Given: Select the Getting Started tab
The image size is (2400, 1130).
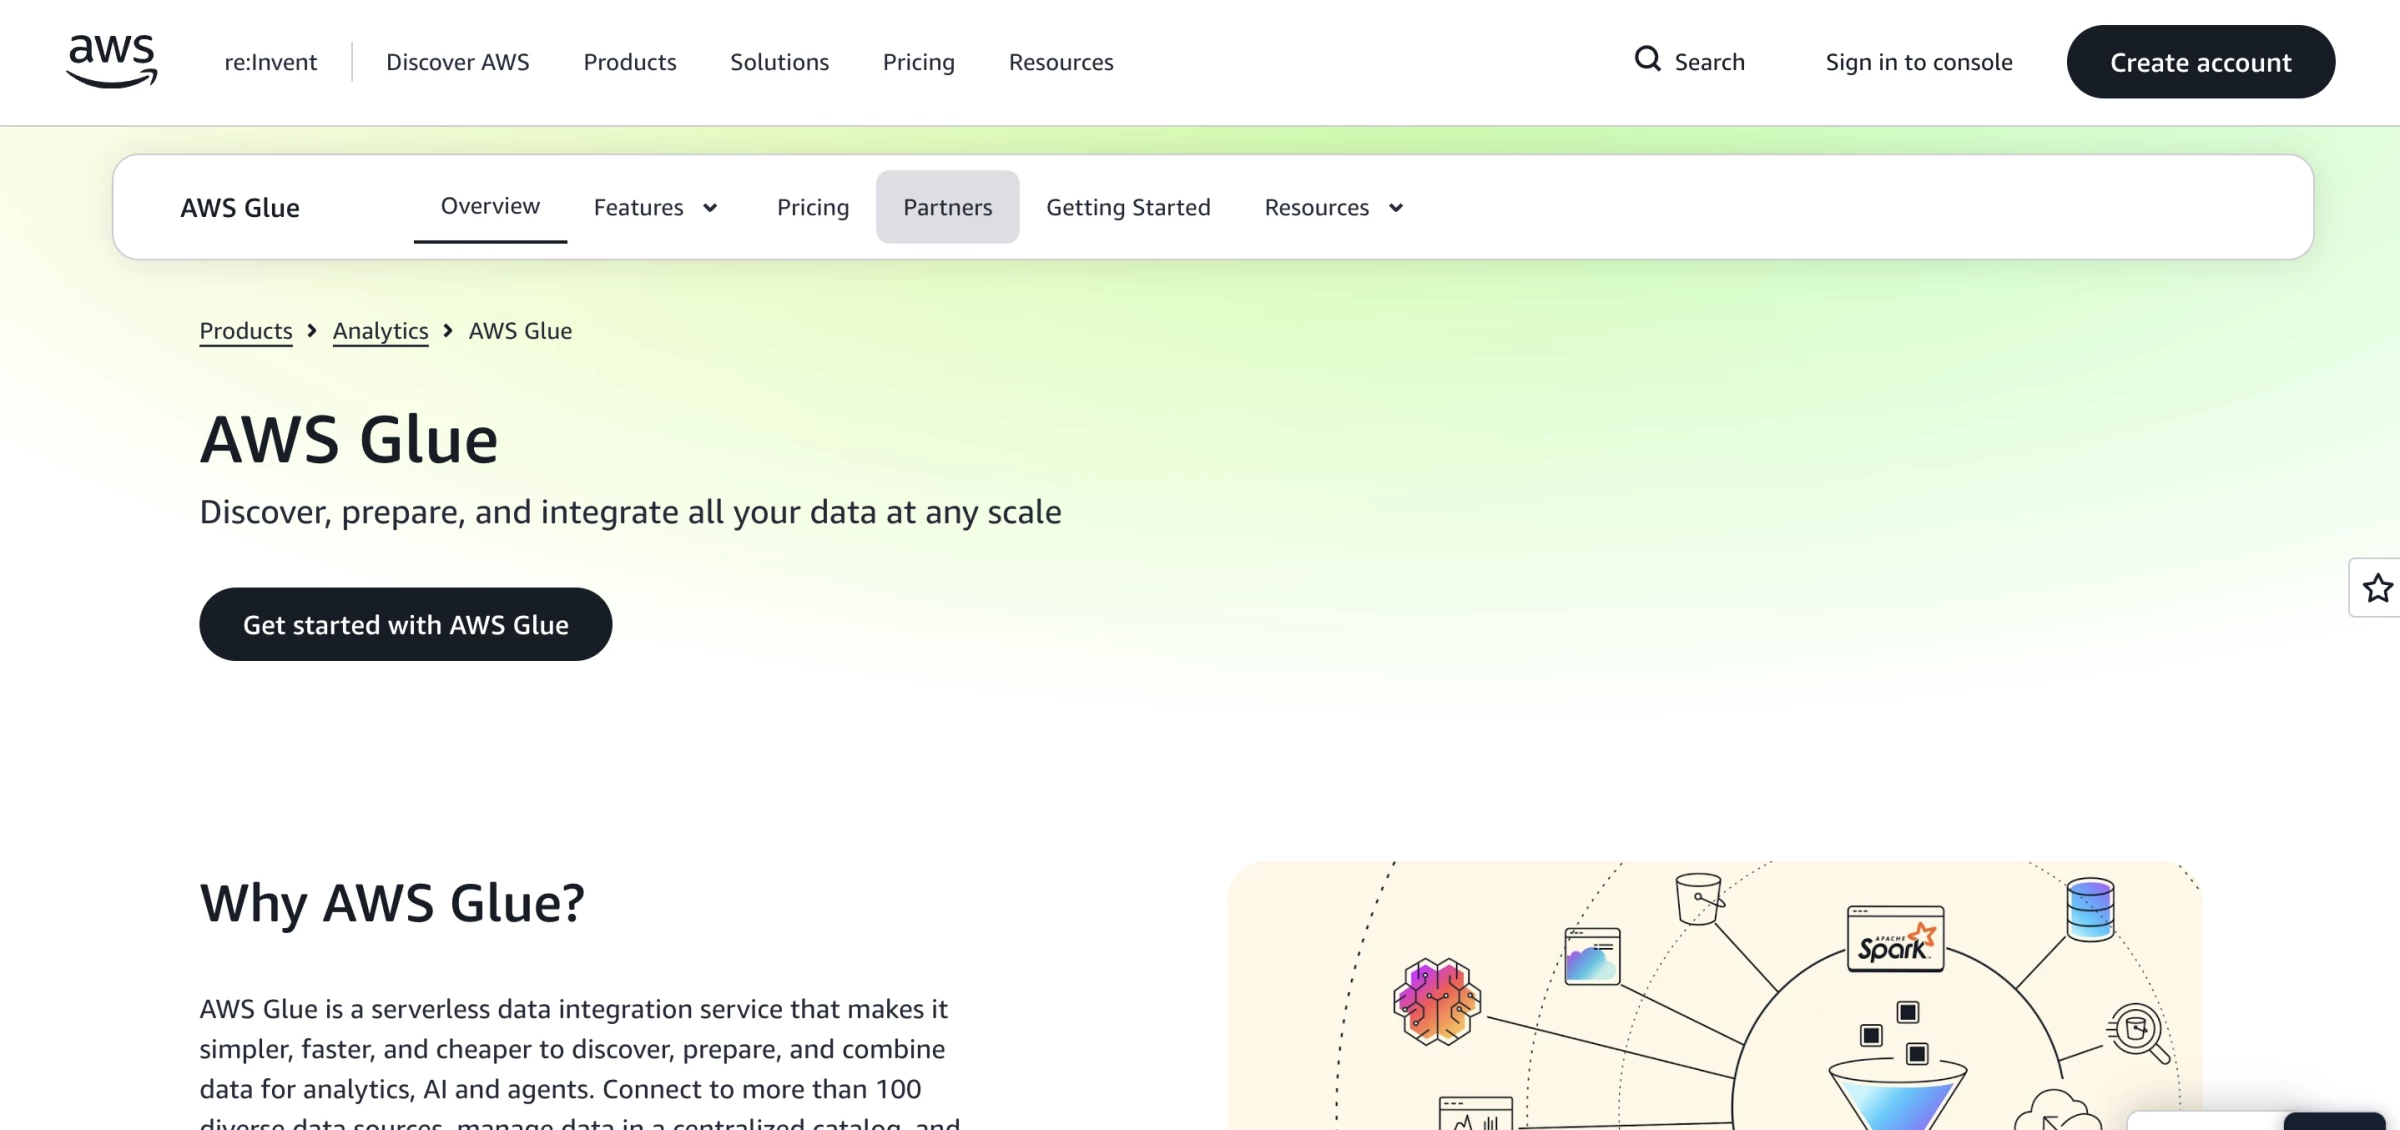Looking at the screenshot, I should pos(1128,207).
